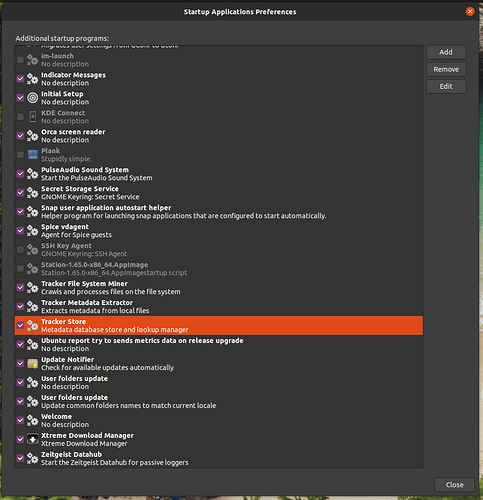Disable Xtreme Download Manager checkbox
This screenshot has height=500, width=483.
click(x=20, y=440)
